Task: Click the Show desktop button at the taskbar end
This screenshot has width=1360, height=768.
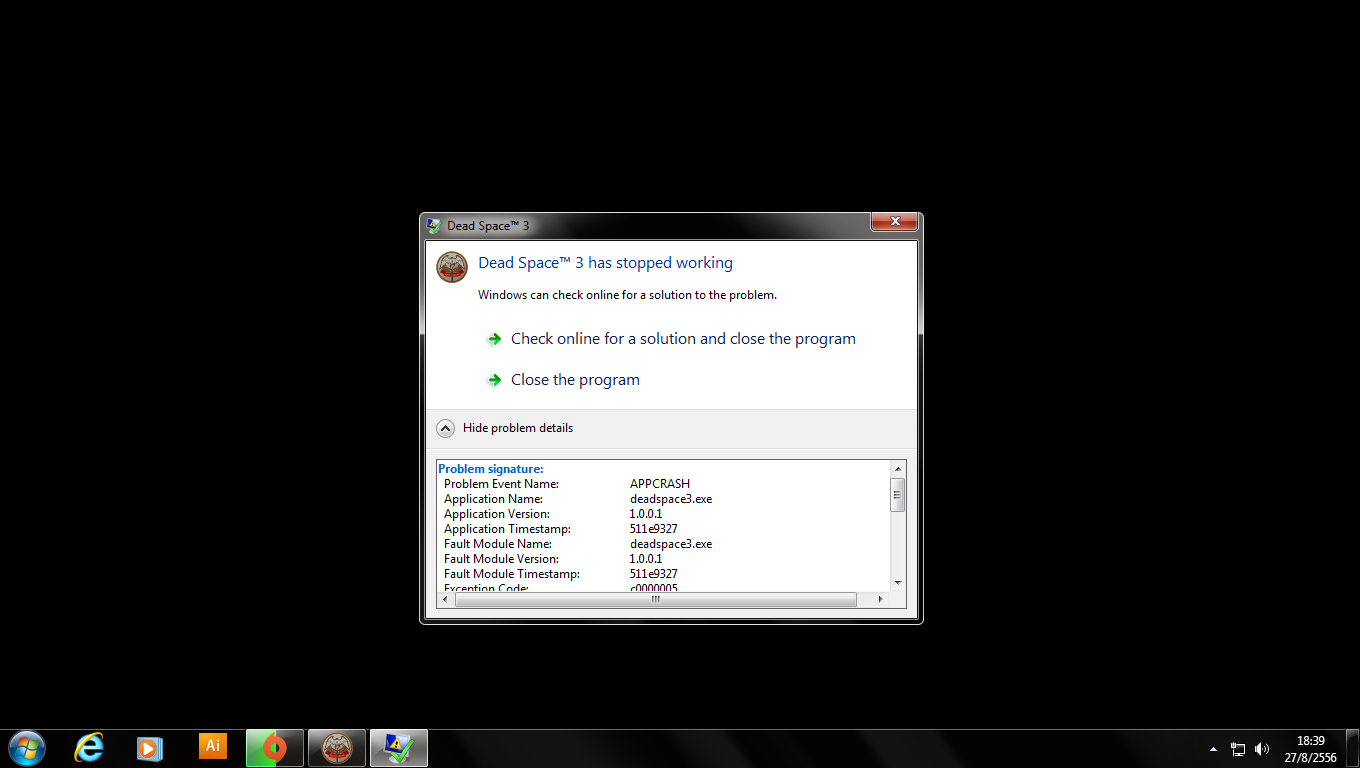Action: point(1353,749)
